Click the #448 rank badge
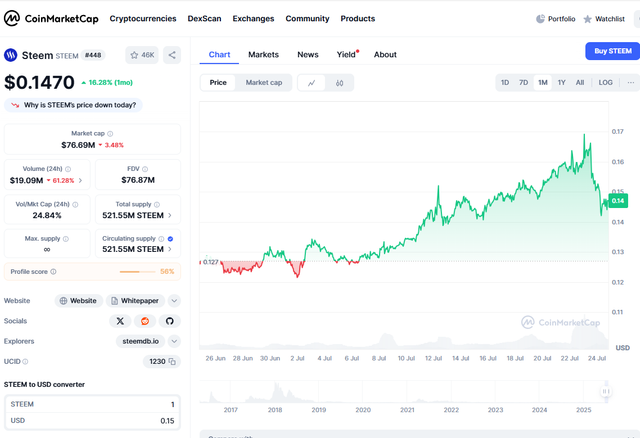Image resolution: width=640 pixels, height=438 pixels. pyautogui.click(x=93, y=55)
